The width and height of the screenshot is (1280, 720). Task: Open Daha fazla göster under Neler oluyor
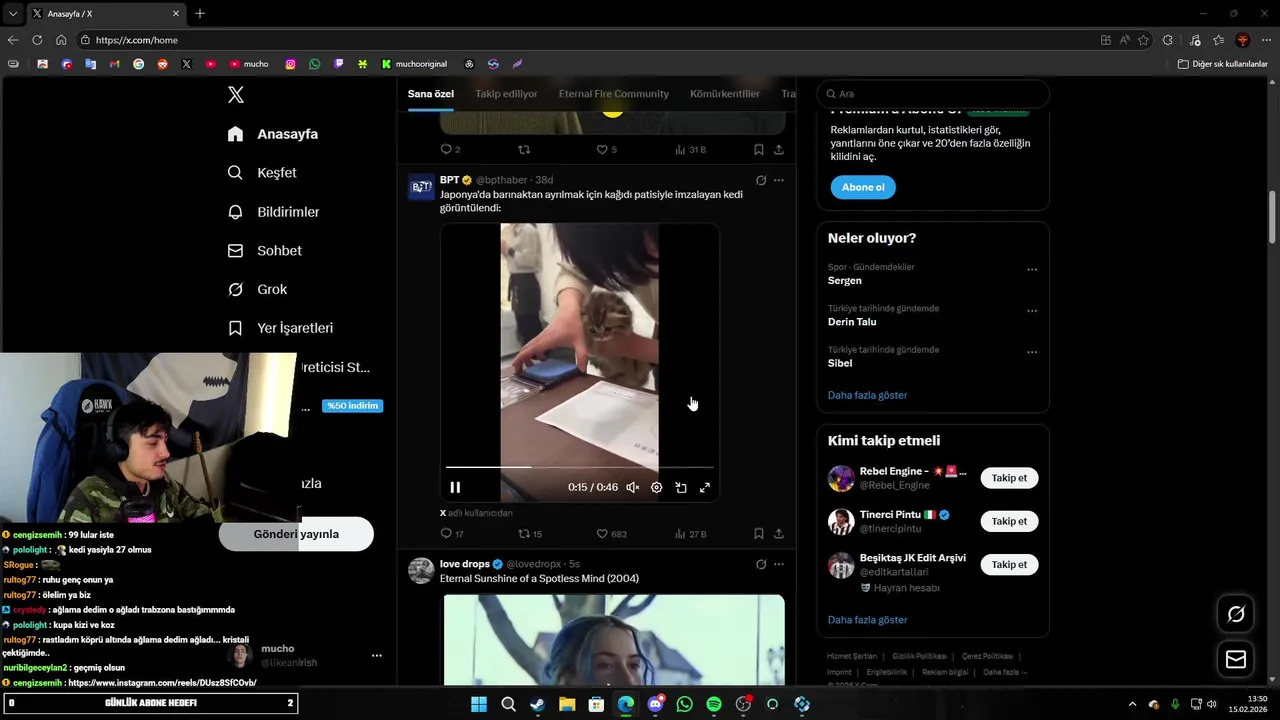(867, 395)
